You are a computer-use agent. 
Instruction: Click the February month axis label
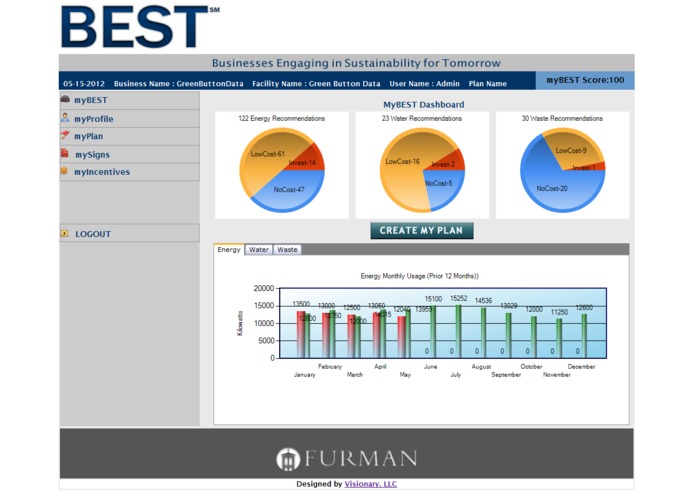330,366
